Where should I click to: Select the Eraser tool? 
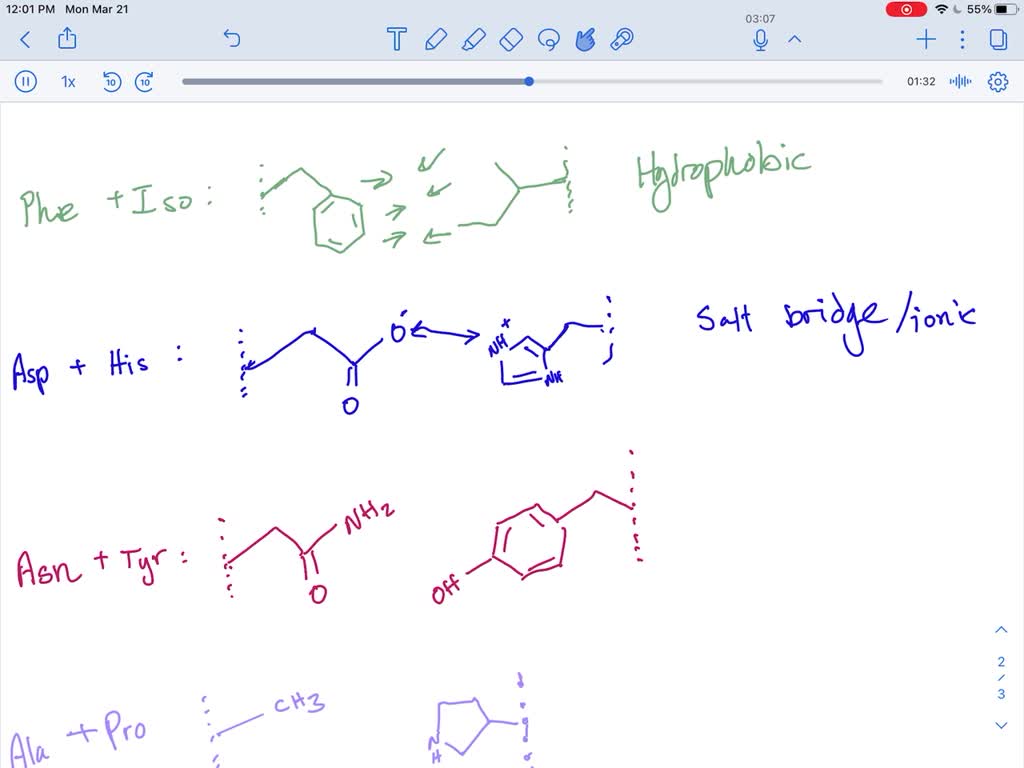[x=511, y=40]
